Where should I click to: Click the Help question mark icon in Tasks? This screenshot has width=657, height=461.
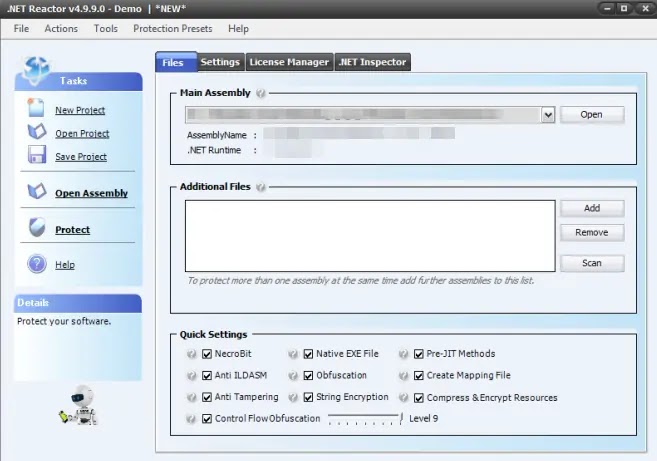37,264
